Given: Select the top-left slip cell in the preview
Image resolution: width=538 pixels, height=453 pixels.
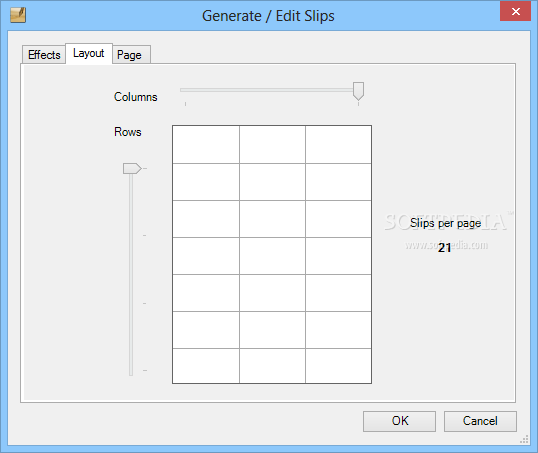Looking at the screenshot, I should (x=206, y=144).
